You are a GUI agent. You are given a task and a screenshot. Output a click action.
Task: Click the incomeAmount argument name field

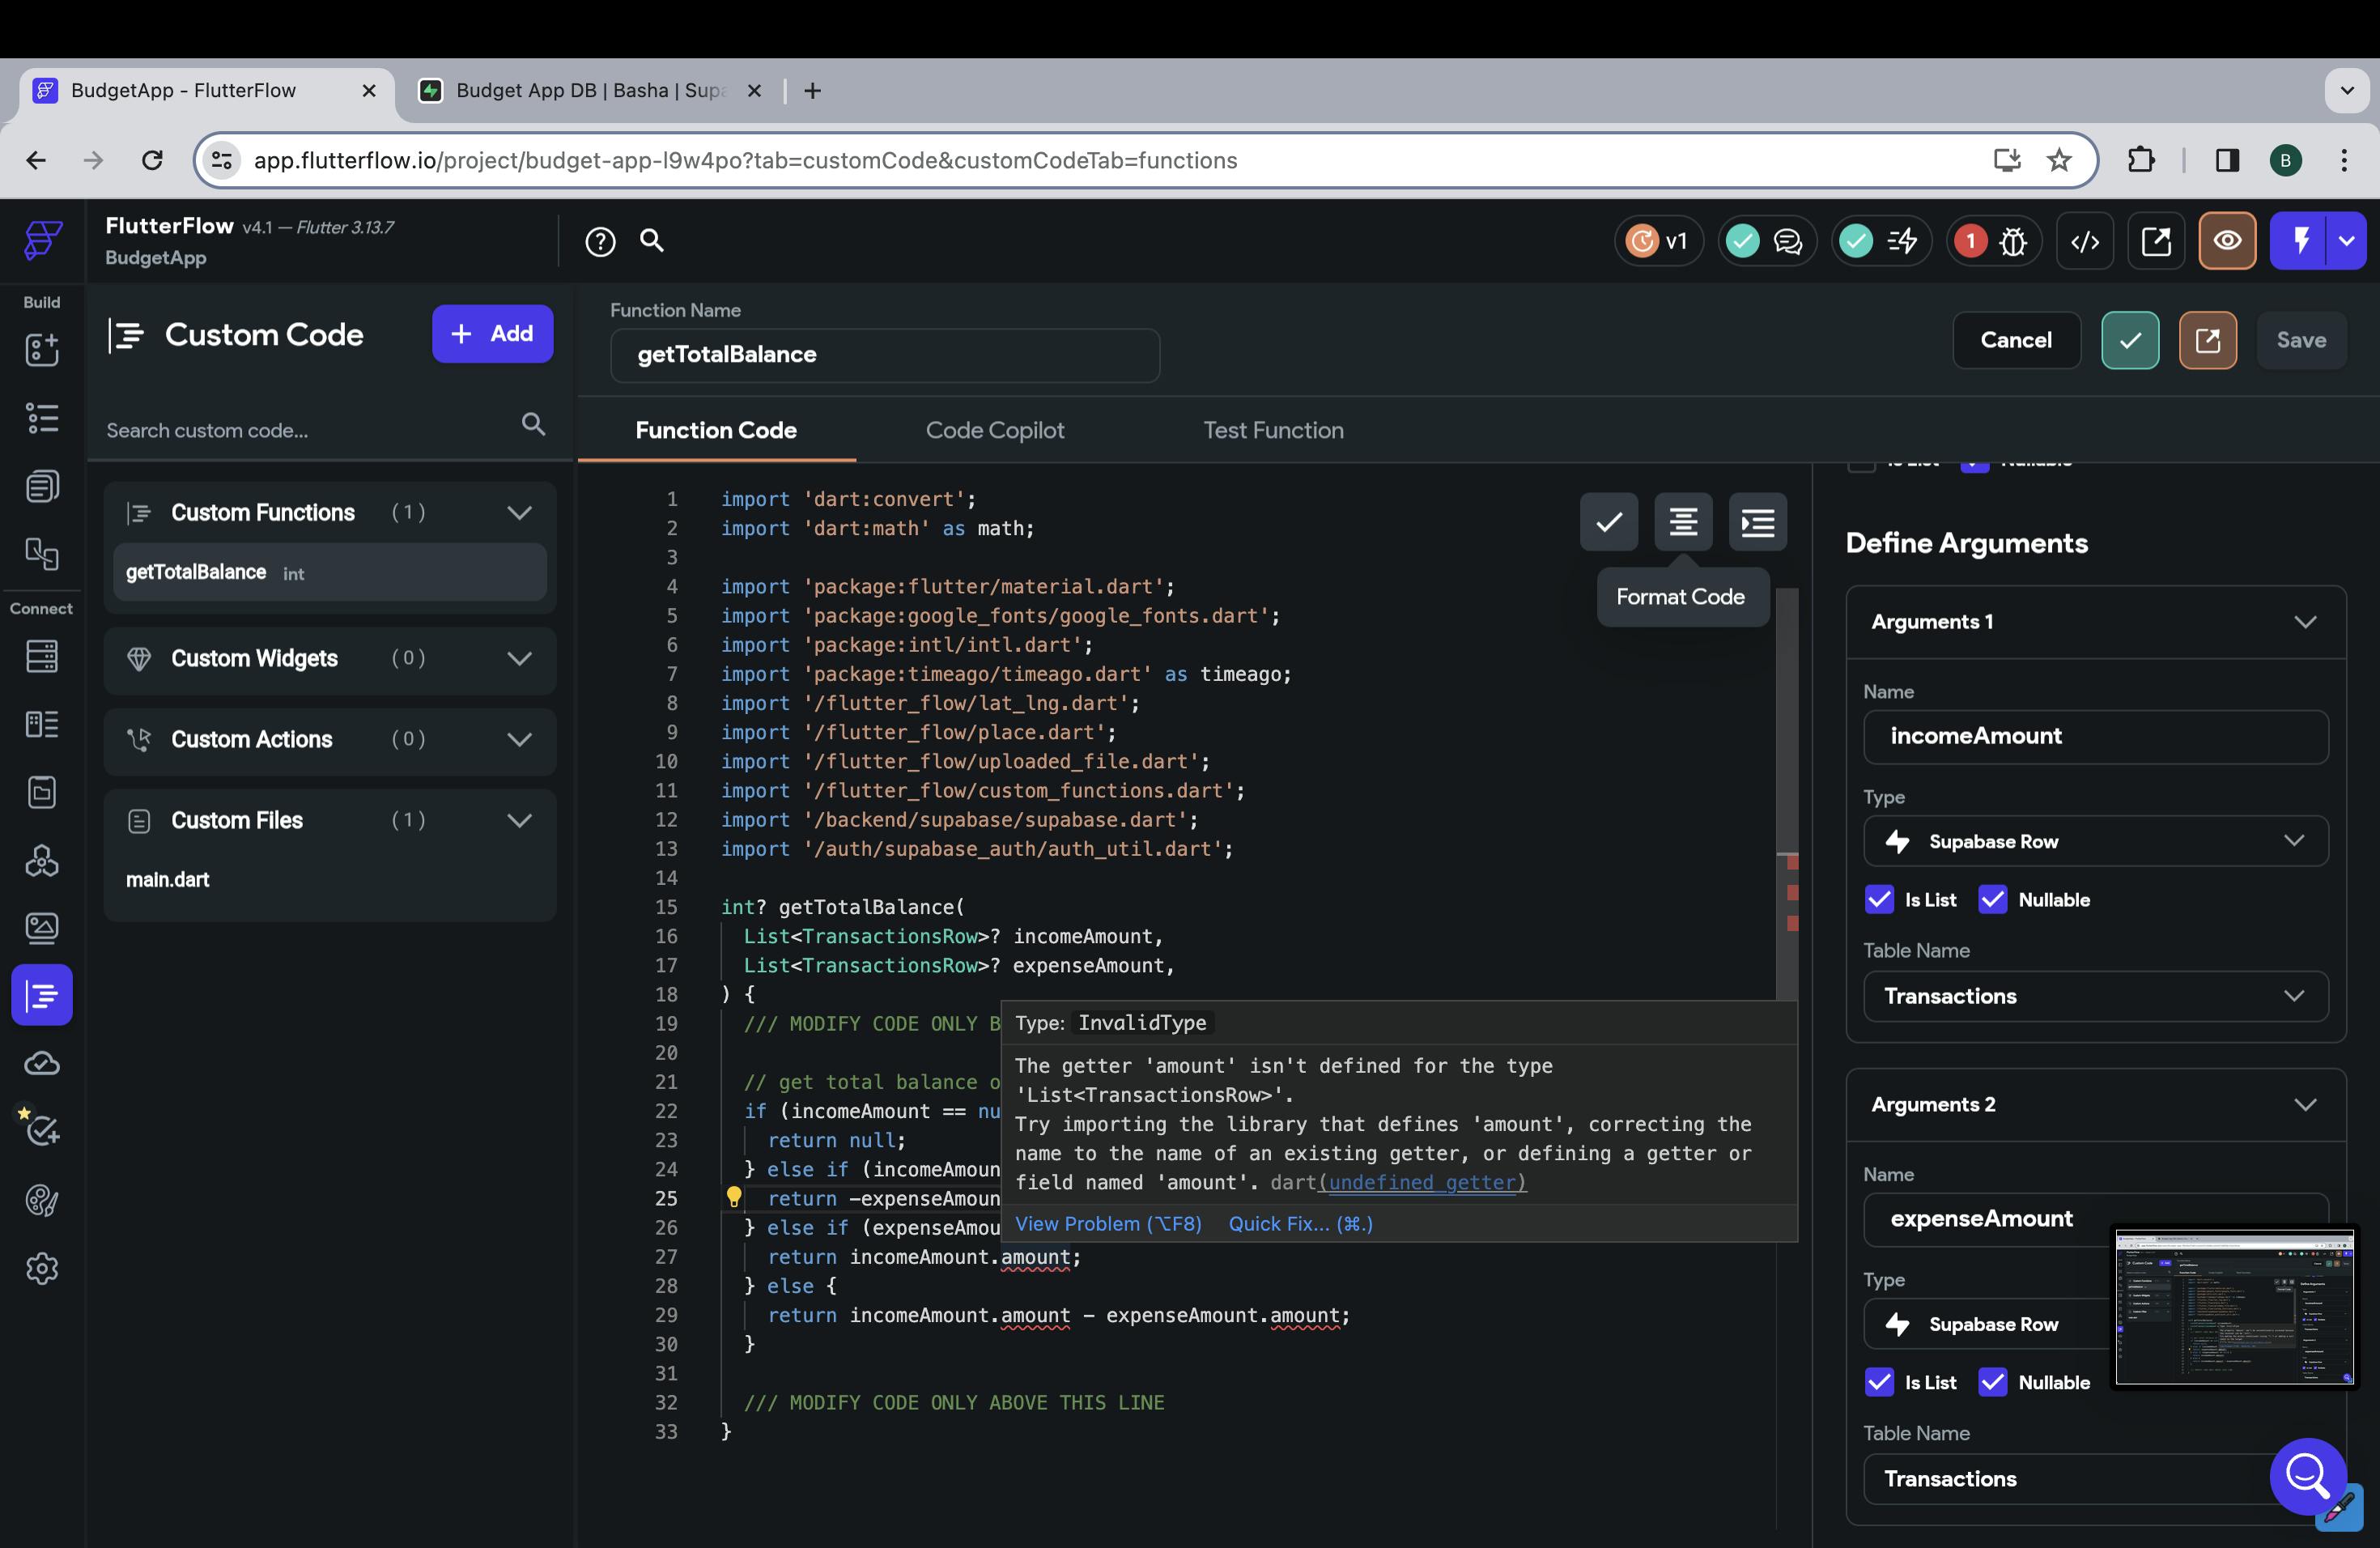[2095, 737]
